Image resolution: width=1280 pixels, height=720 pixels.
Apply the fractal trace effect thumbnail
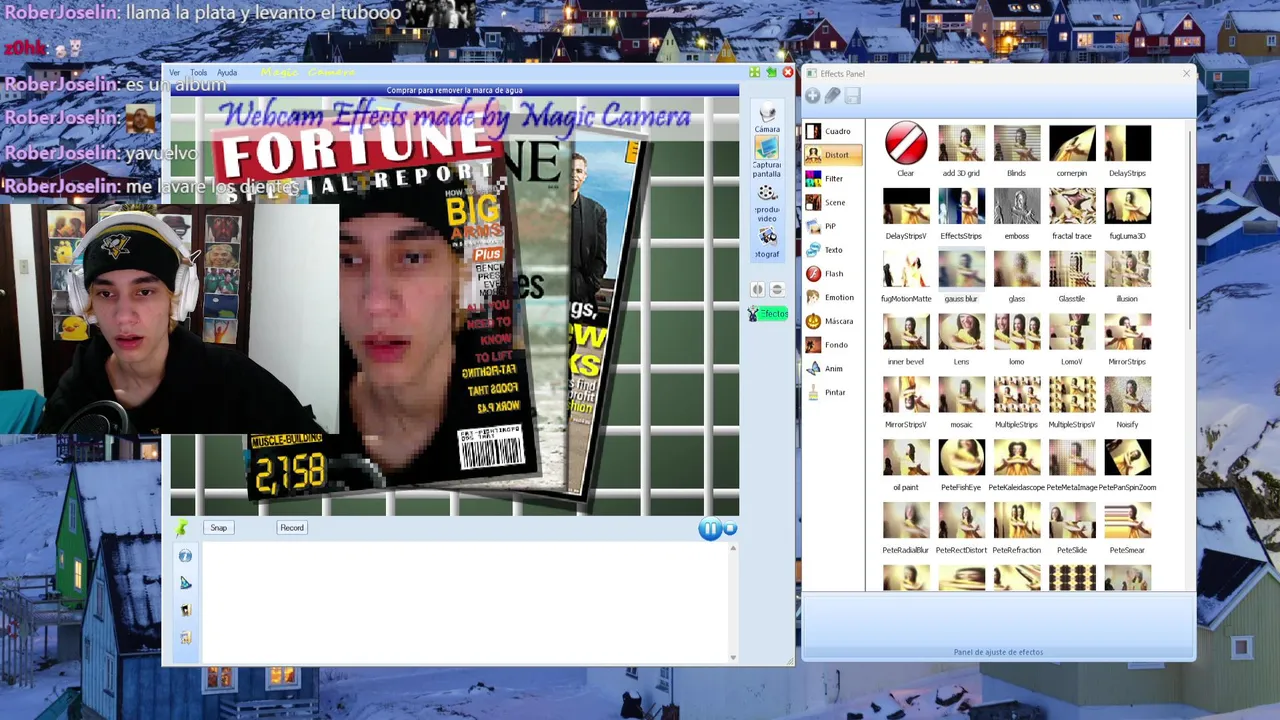tap(1072, 207)
